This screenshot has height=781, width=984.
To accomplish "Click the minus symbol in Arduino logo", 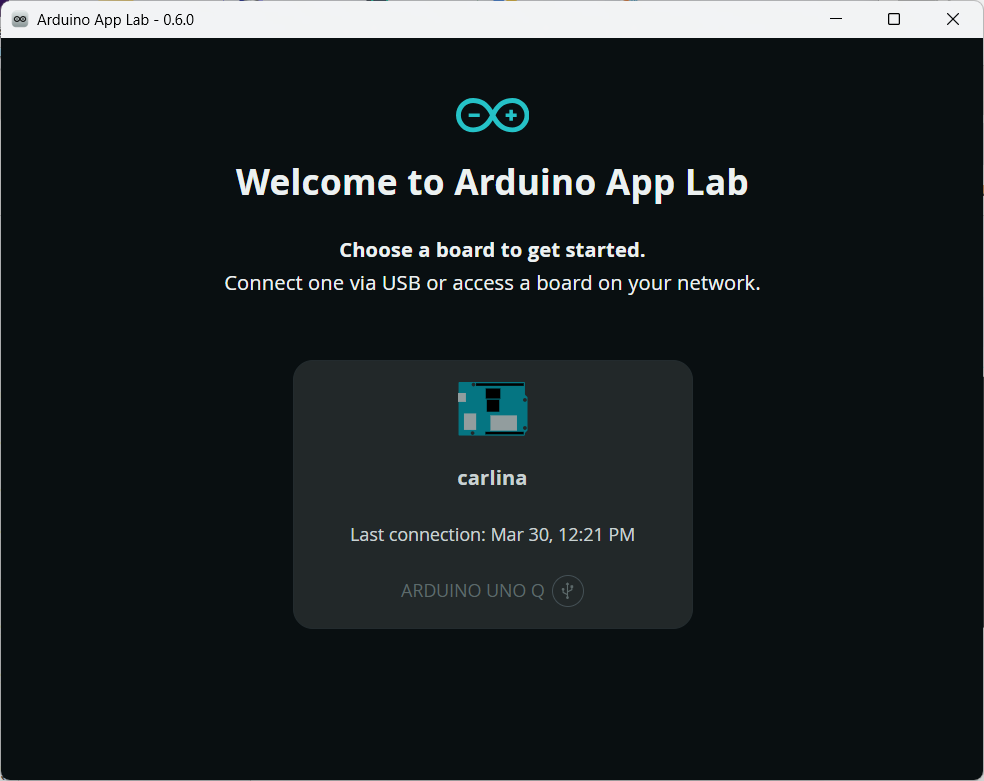I will (x=474, y=117).
